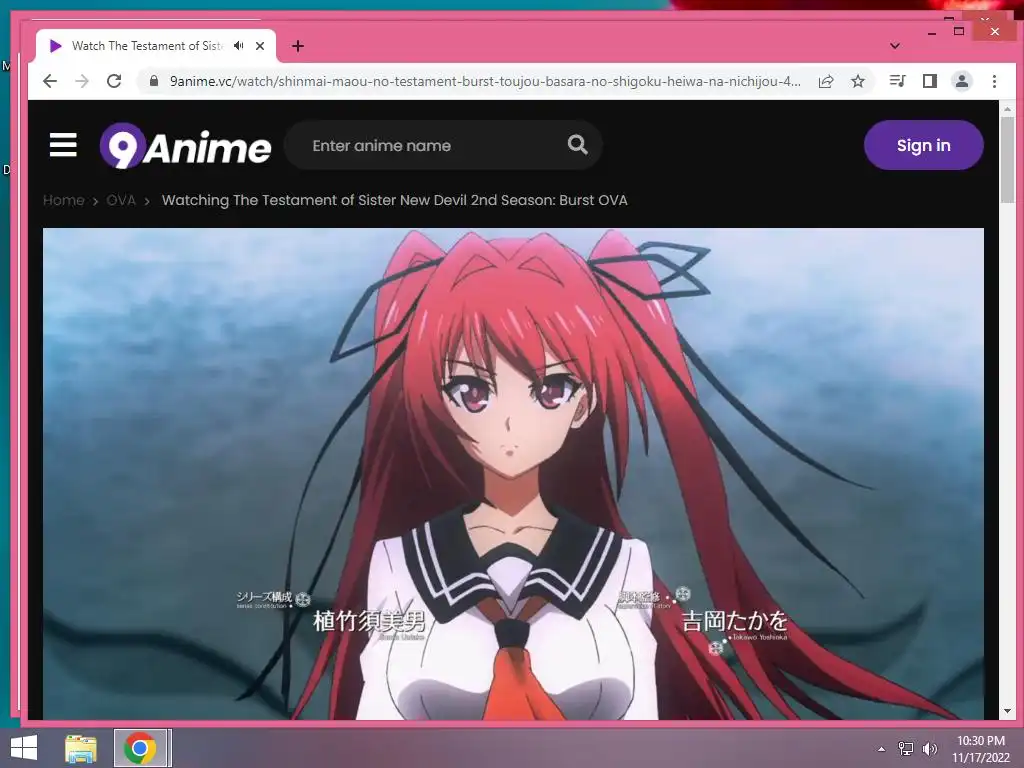Open the Windows Start menu

click(x=24, y=748)
